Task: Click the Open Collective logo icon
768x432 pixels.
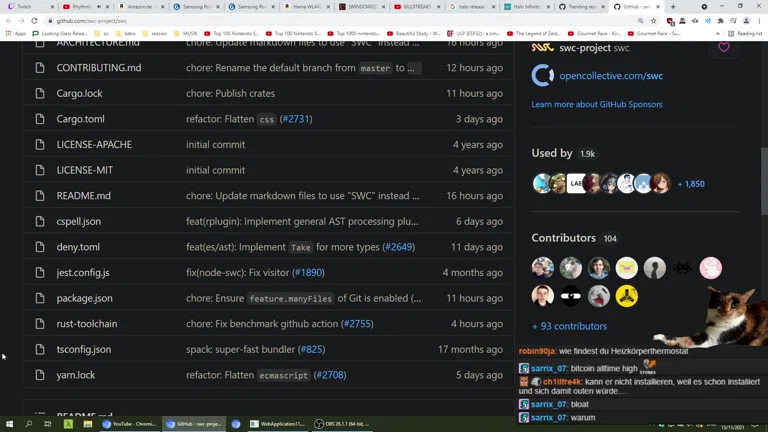Action: coord(543,76)
